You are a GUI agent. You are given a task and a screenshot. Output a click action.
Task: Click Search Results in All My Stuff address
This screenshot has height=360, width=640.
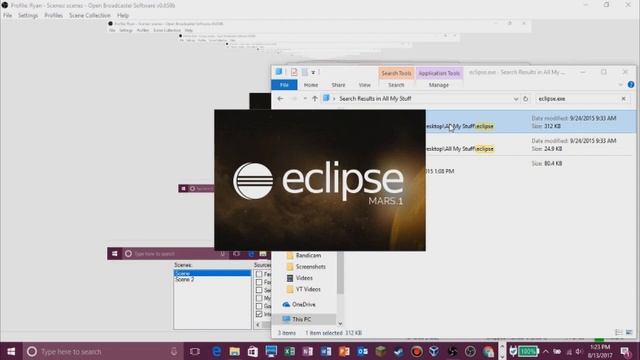pos(375,99)
